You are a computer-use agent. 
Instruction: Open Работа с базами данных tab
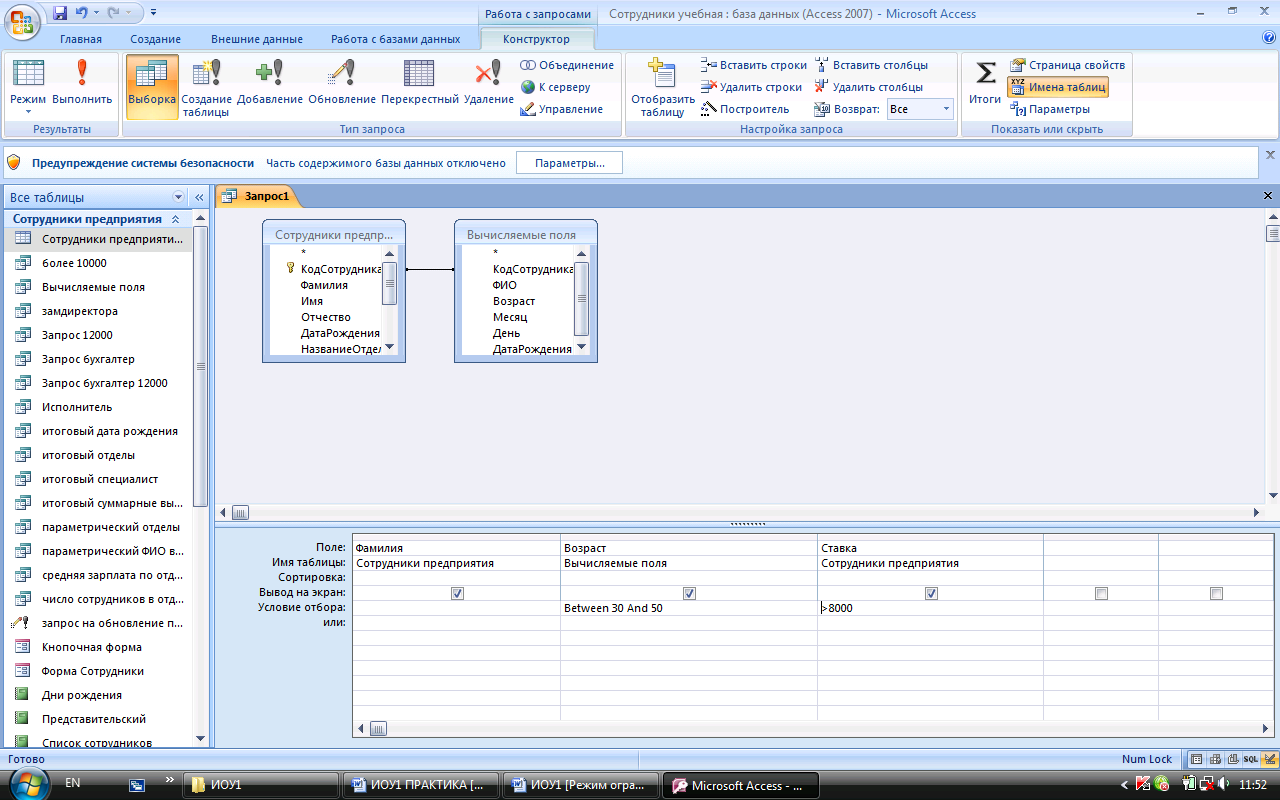pos(396,39)
